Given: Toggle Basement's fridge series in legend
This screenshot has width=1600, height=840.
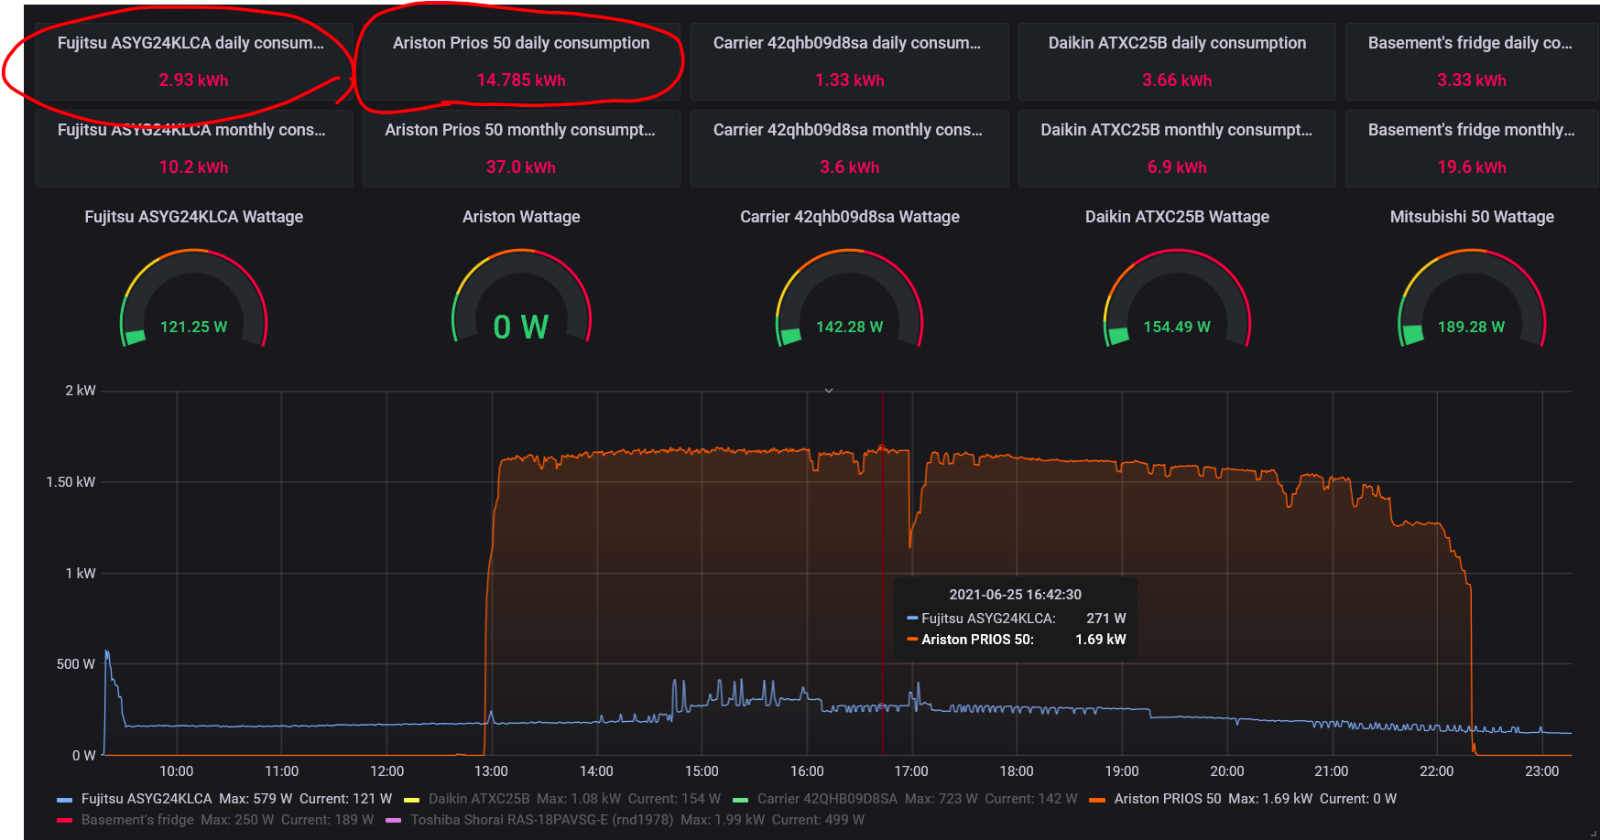Looking at the screenshot, I should [138, 820].
